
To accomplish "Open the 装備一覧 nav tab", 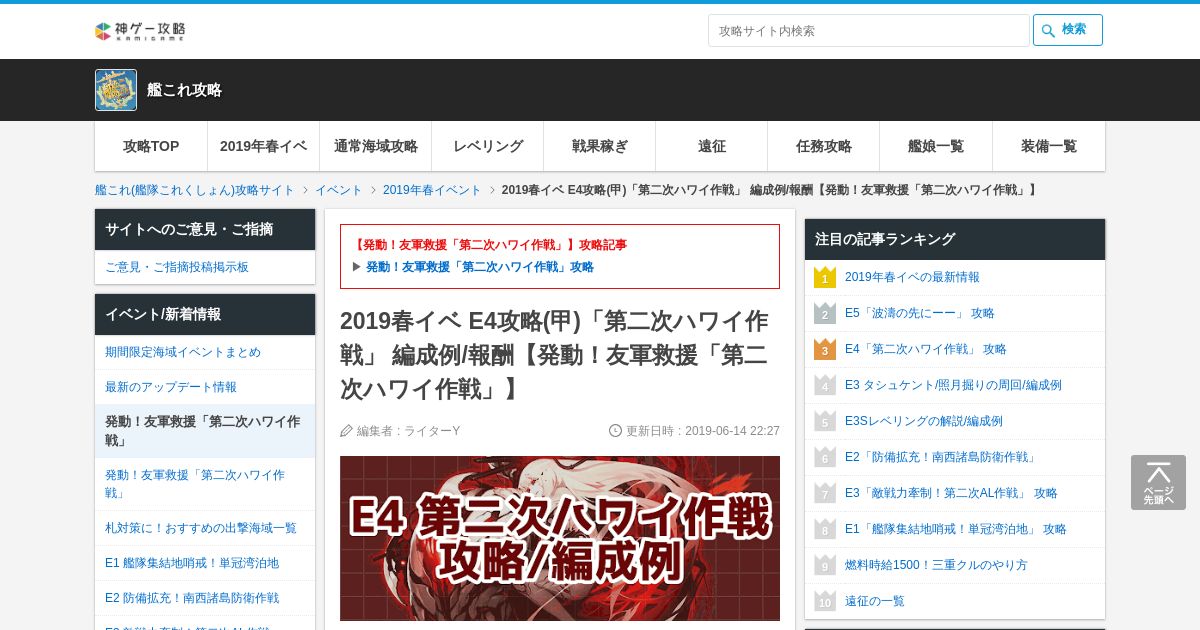I will pos(1049,146).
